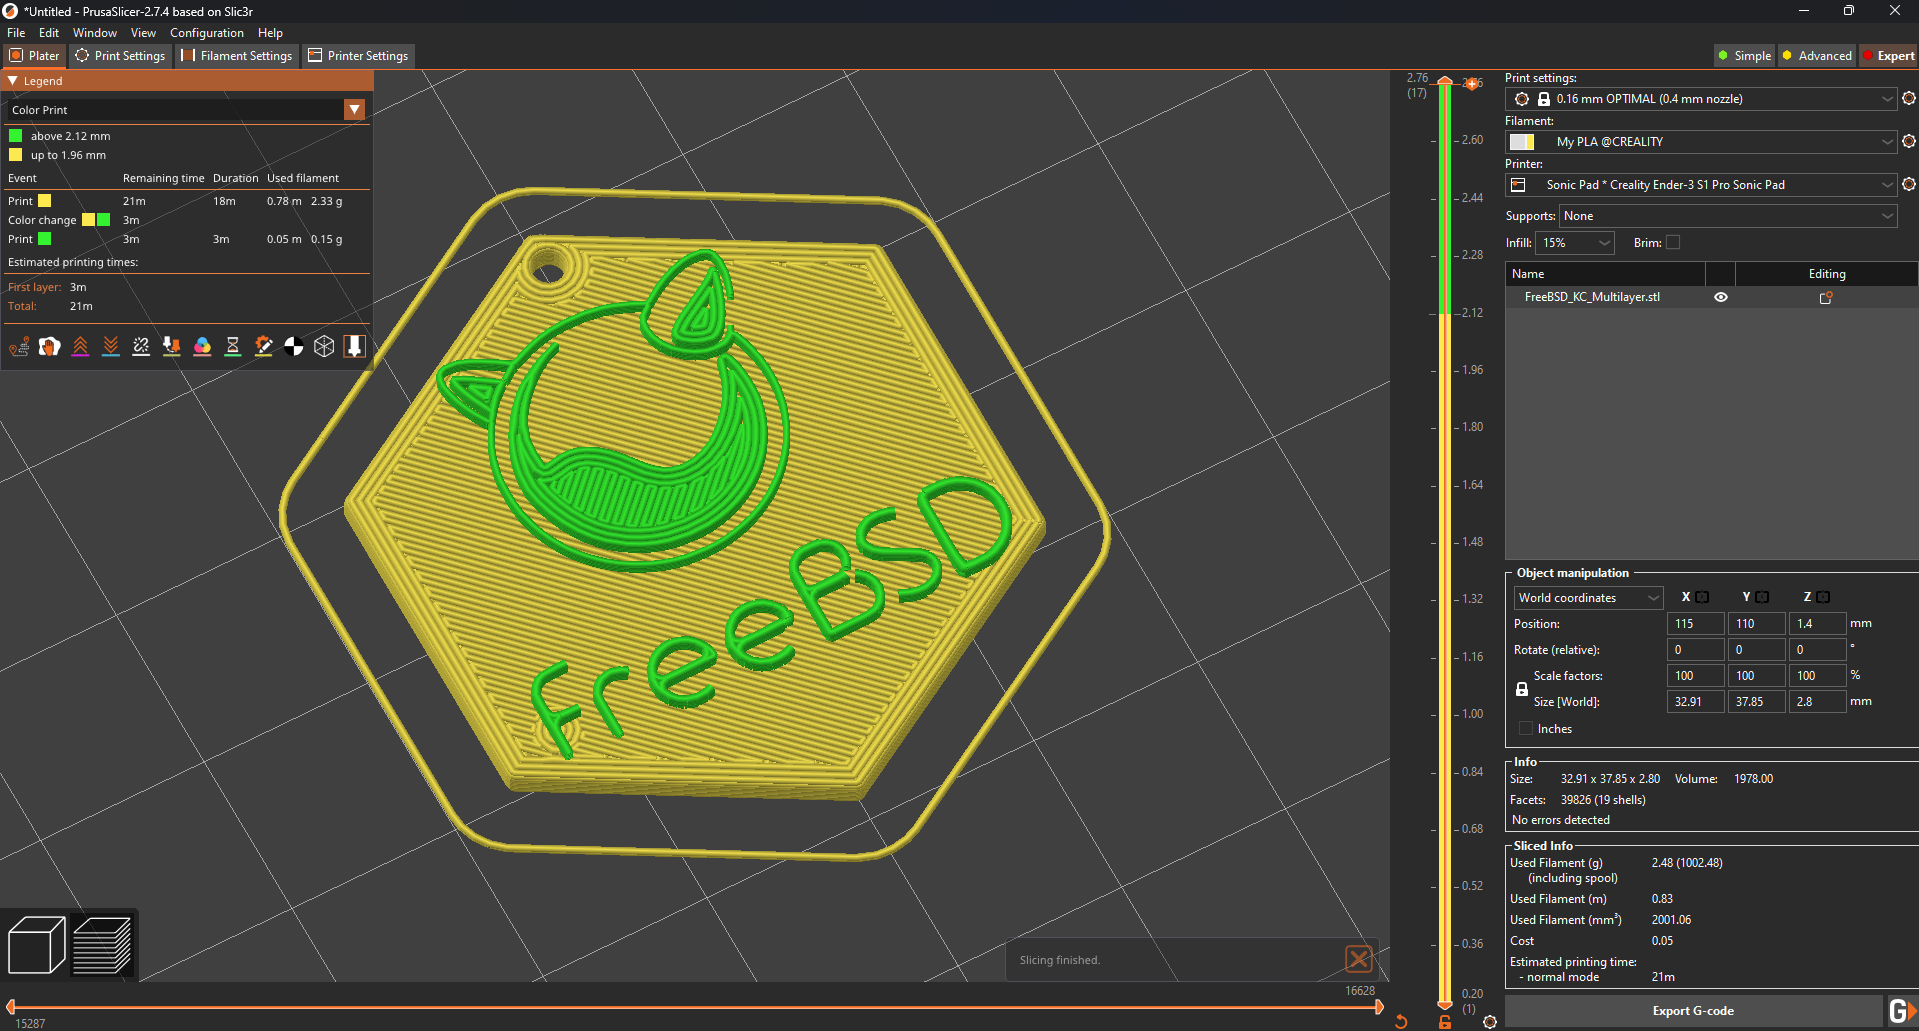Edit filament preset cog icon
The image size is (1919, 1031).
coord(1909,141)
